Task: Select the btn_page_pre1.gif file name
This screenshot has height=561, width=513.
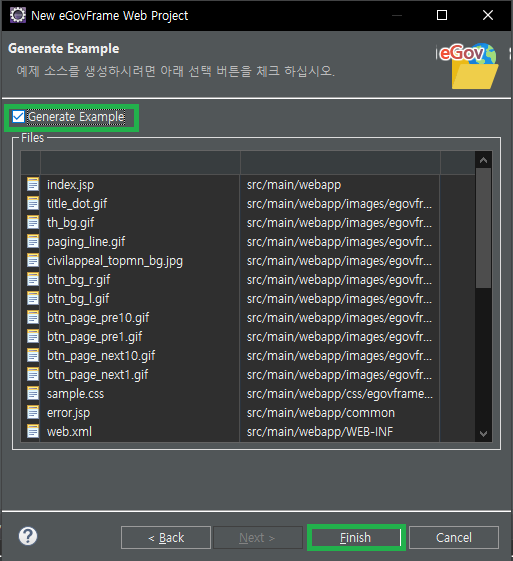Action: click(x=94, y=337)
